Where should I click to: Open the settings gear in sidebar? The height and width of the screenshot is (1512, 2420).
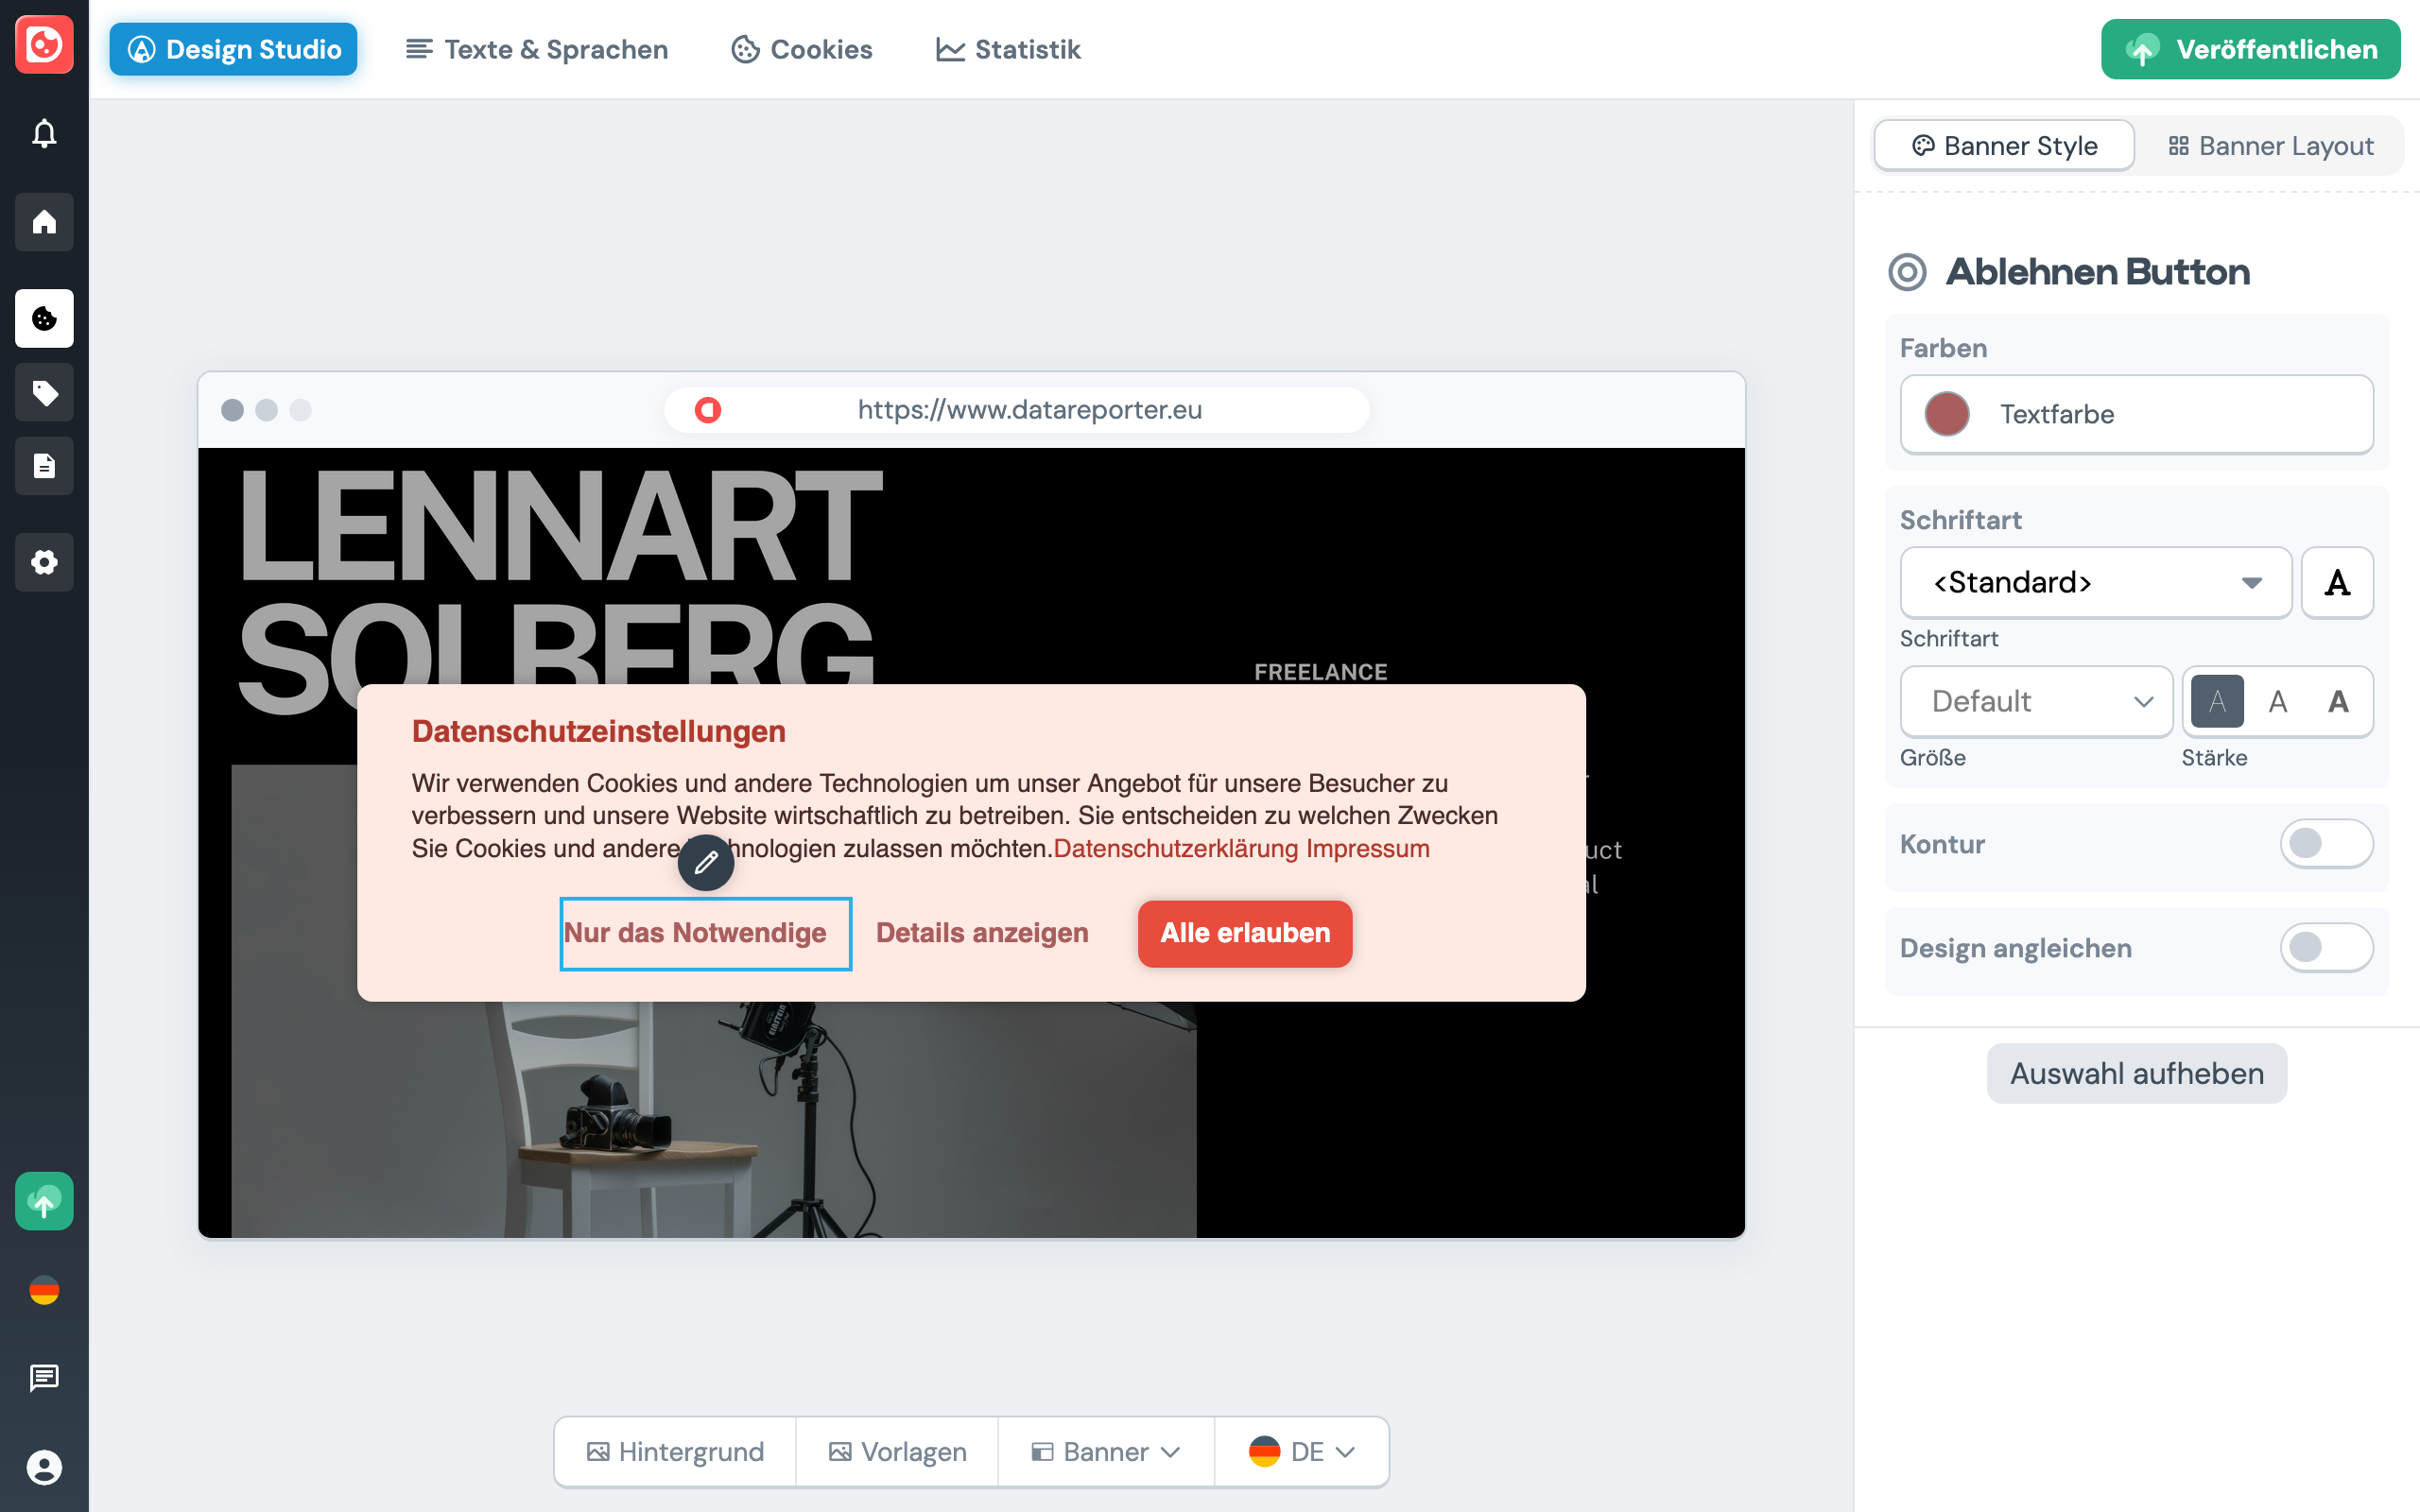point(44,562)
